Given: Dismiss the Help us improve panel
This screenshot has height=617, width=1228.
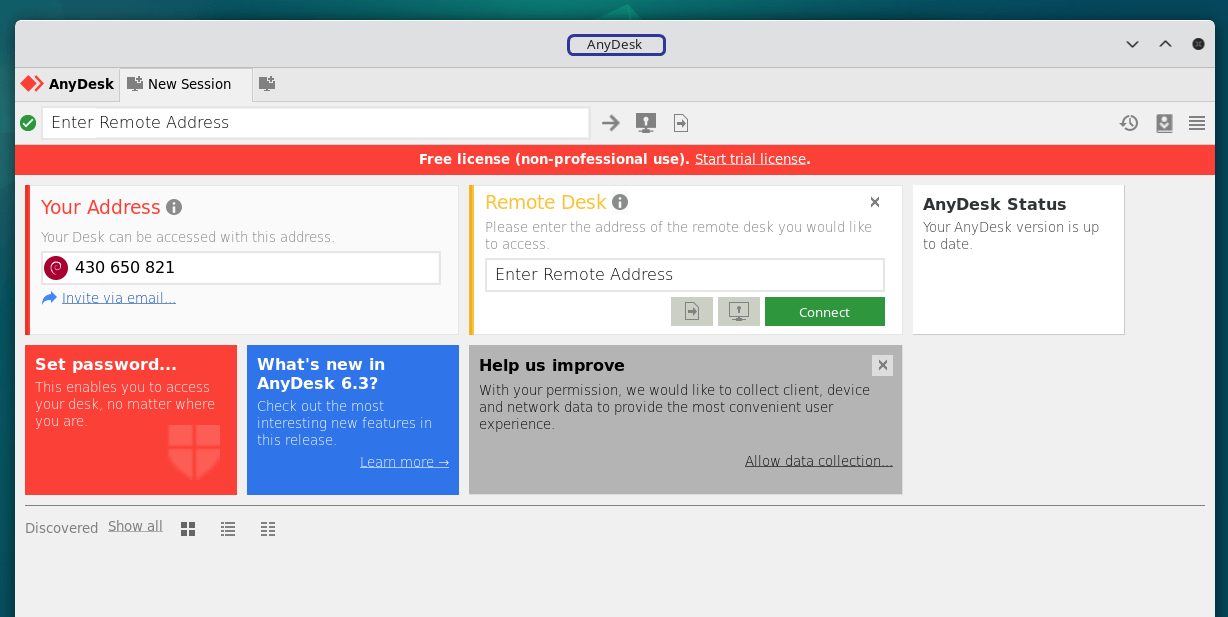Looking at the screenshot, I should 882,365.
